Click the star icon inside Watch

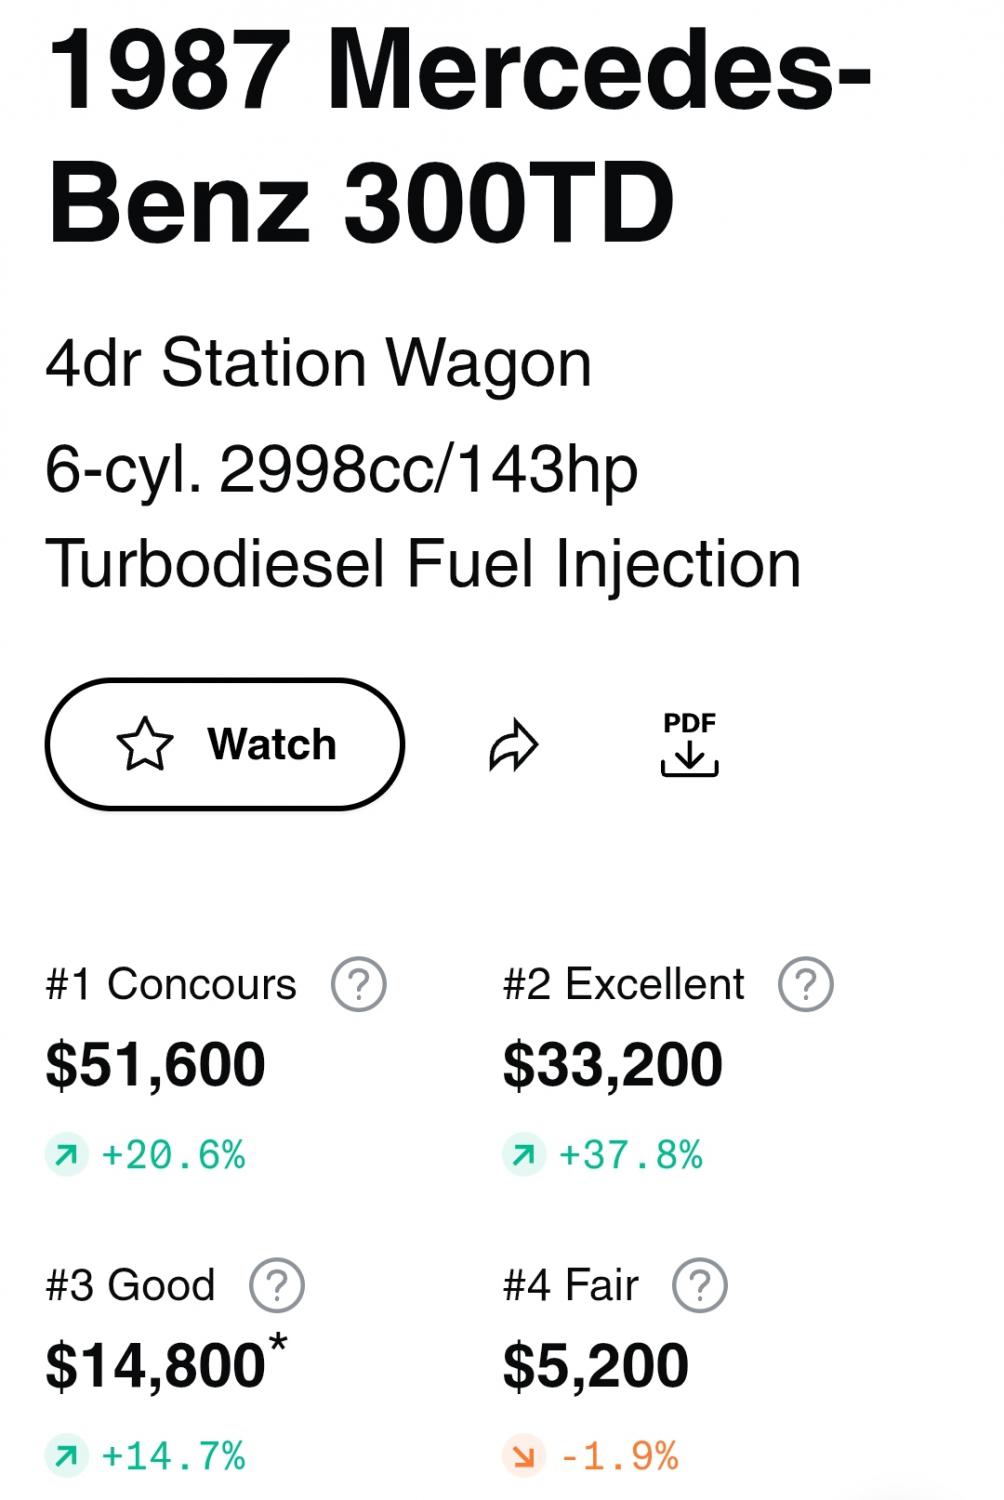pyautogui.click(x=145, y=744)
